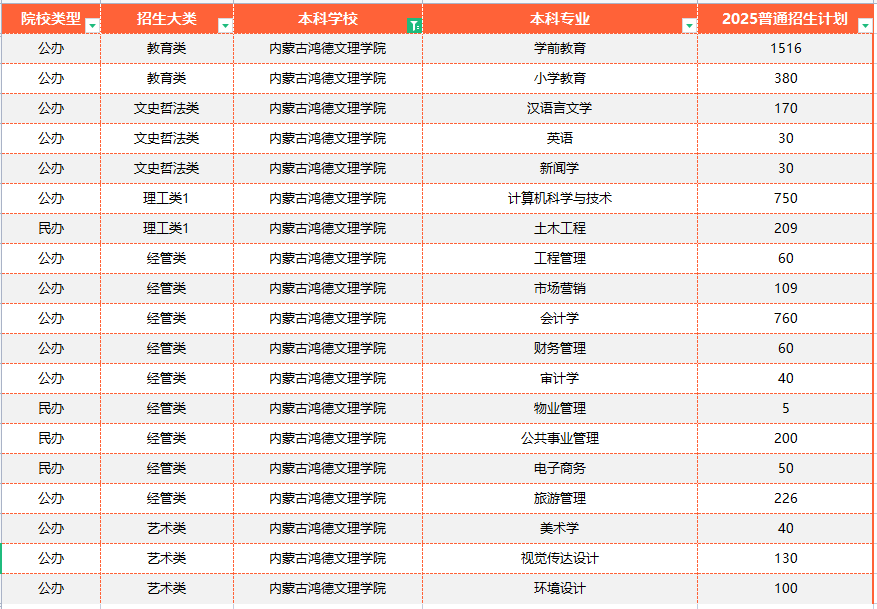Click the 计算机科学与技术 major cell
877x609 pixels.
pyautogui.click(x=560, y=199)
